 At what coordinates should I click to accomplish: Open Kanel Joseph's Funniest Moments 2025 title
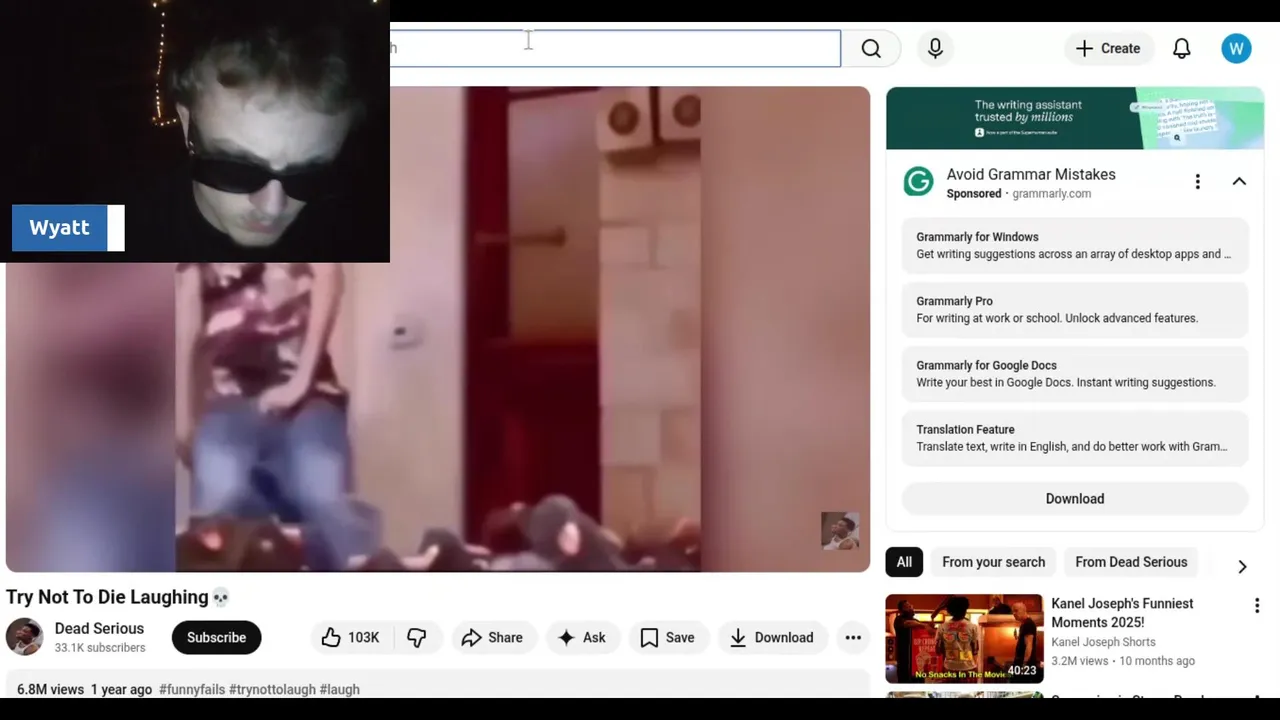coord(1122,613)
